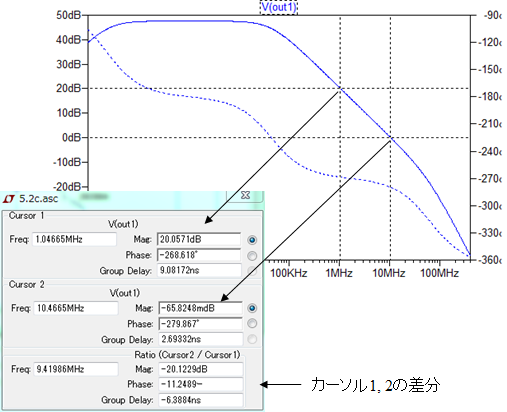Click Ratio Freq field 9.41986MHz
This screenshot has width=507, height=412.
pyautogui.click(x=76, y=369)
